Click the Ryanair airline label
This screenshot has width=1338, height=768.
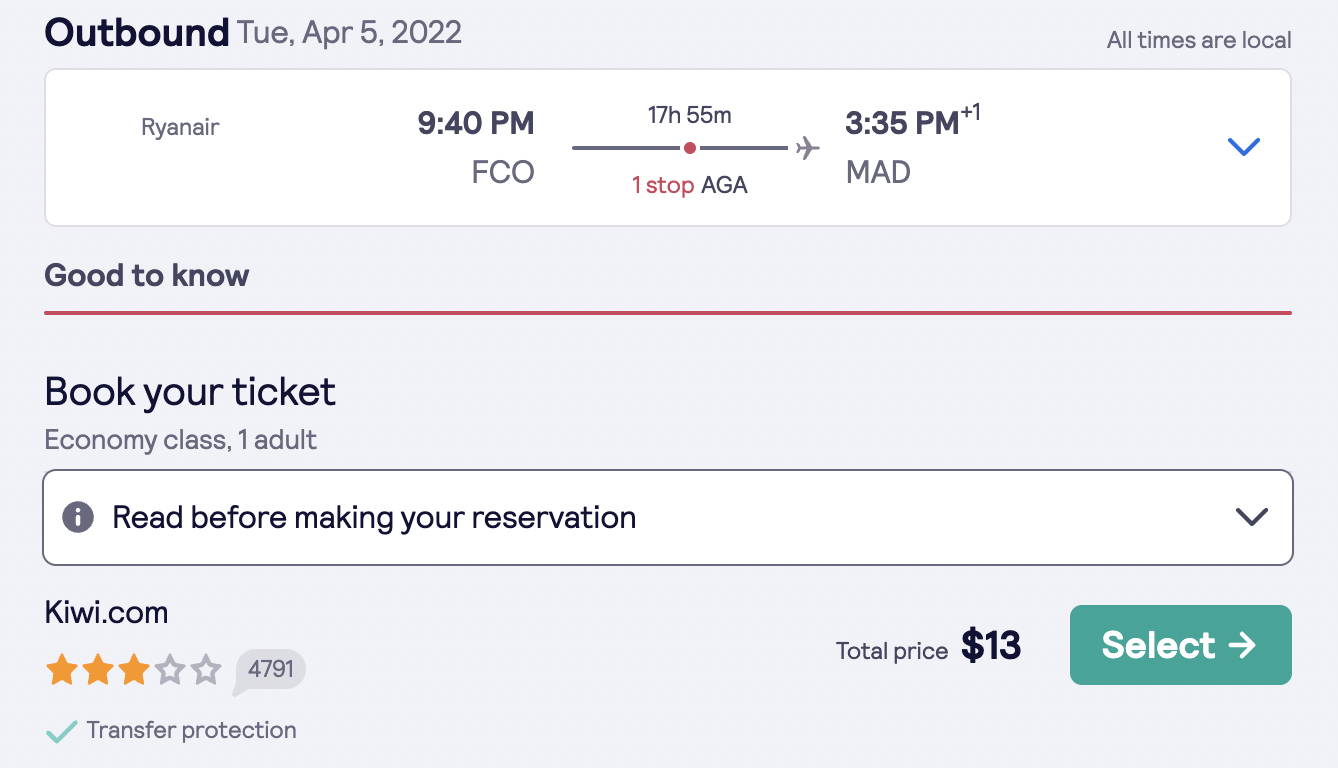[x=180, y=128]
